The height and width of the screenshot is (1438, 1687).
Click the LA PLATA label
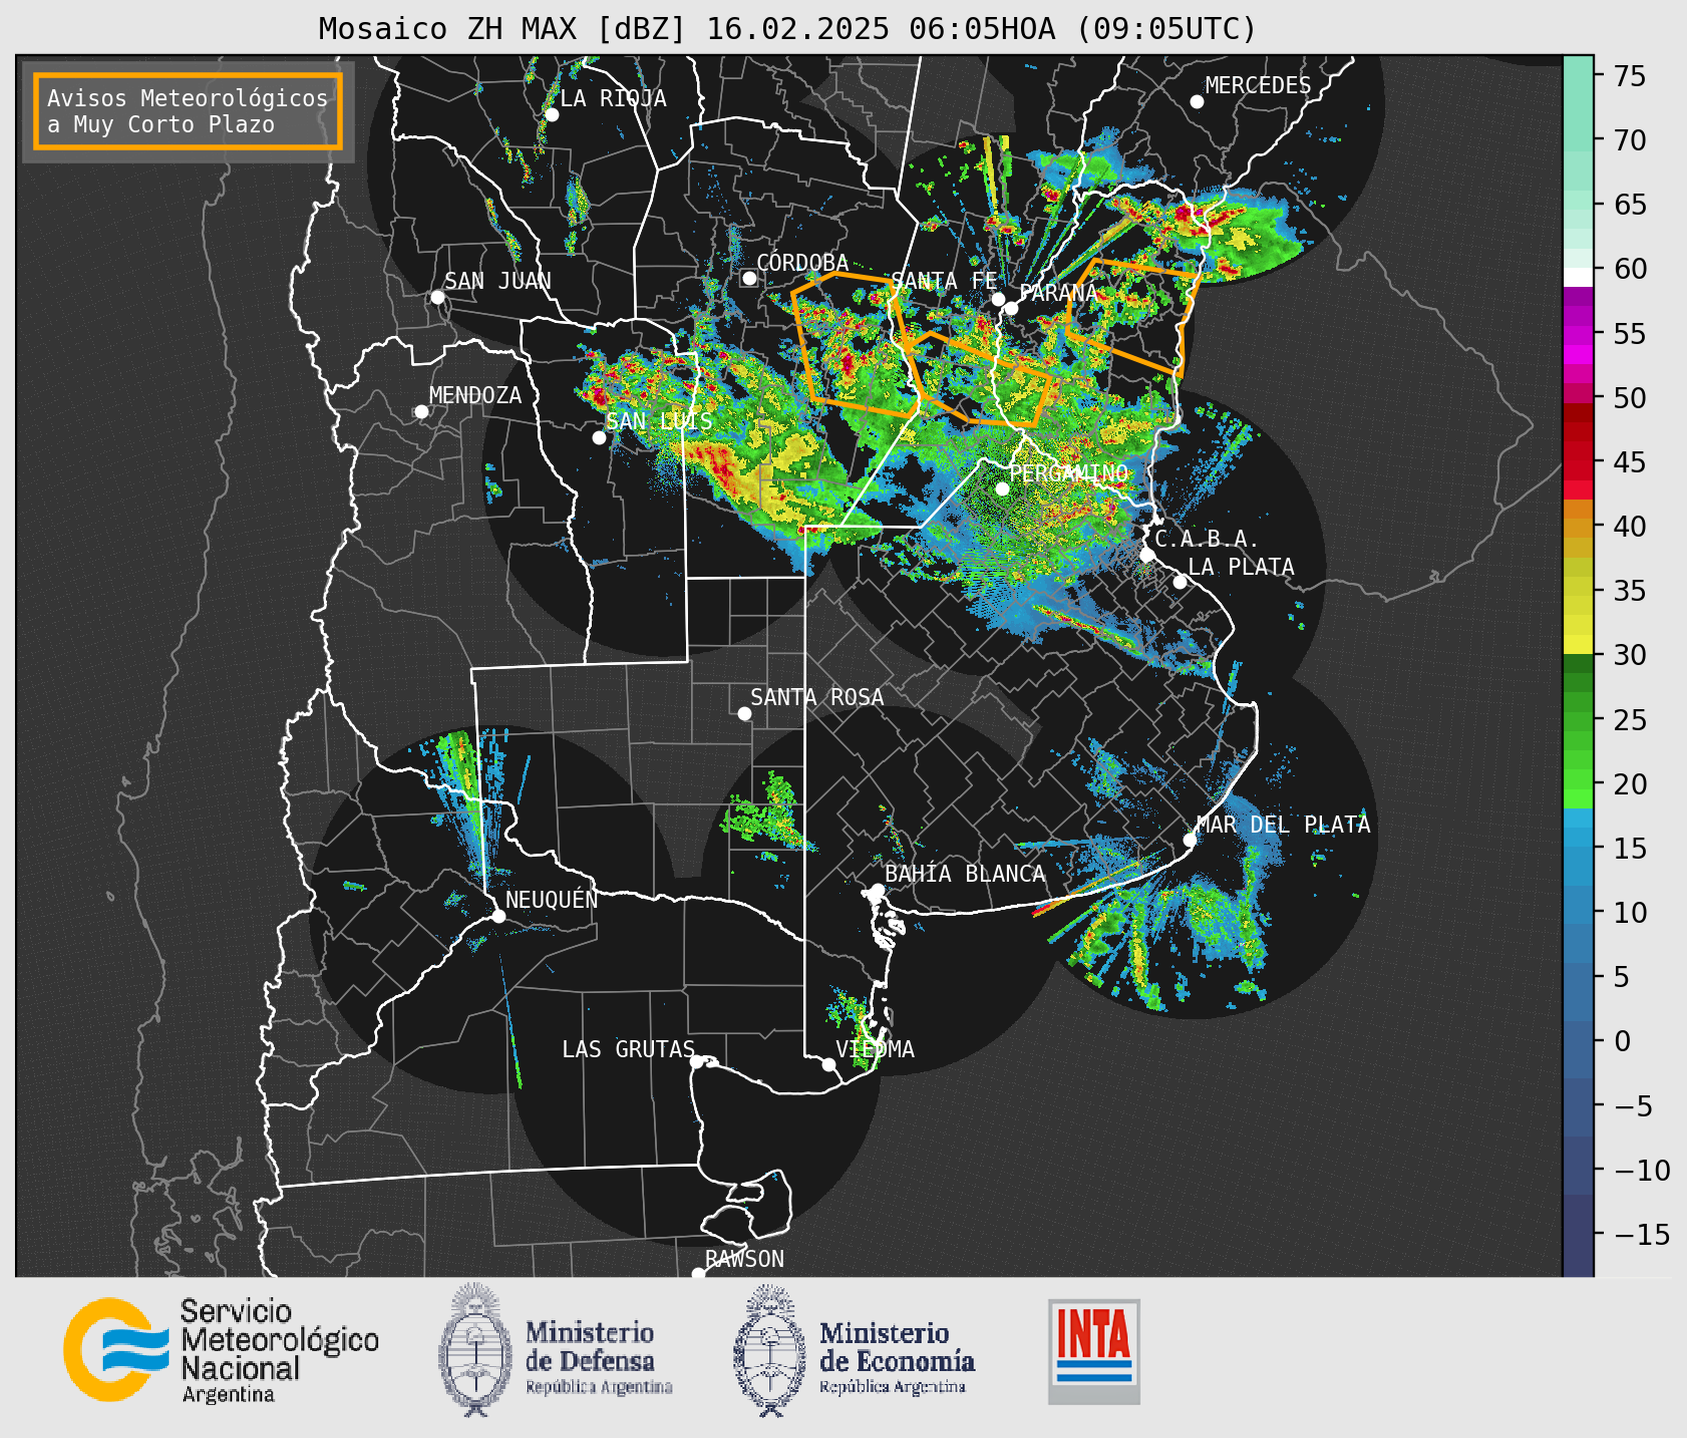1241,567
